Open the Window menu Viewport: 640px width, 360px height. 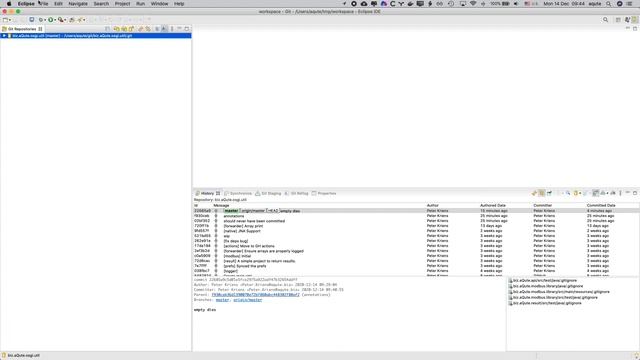point(159,4)
